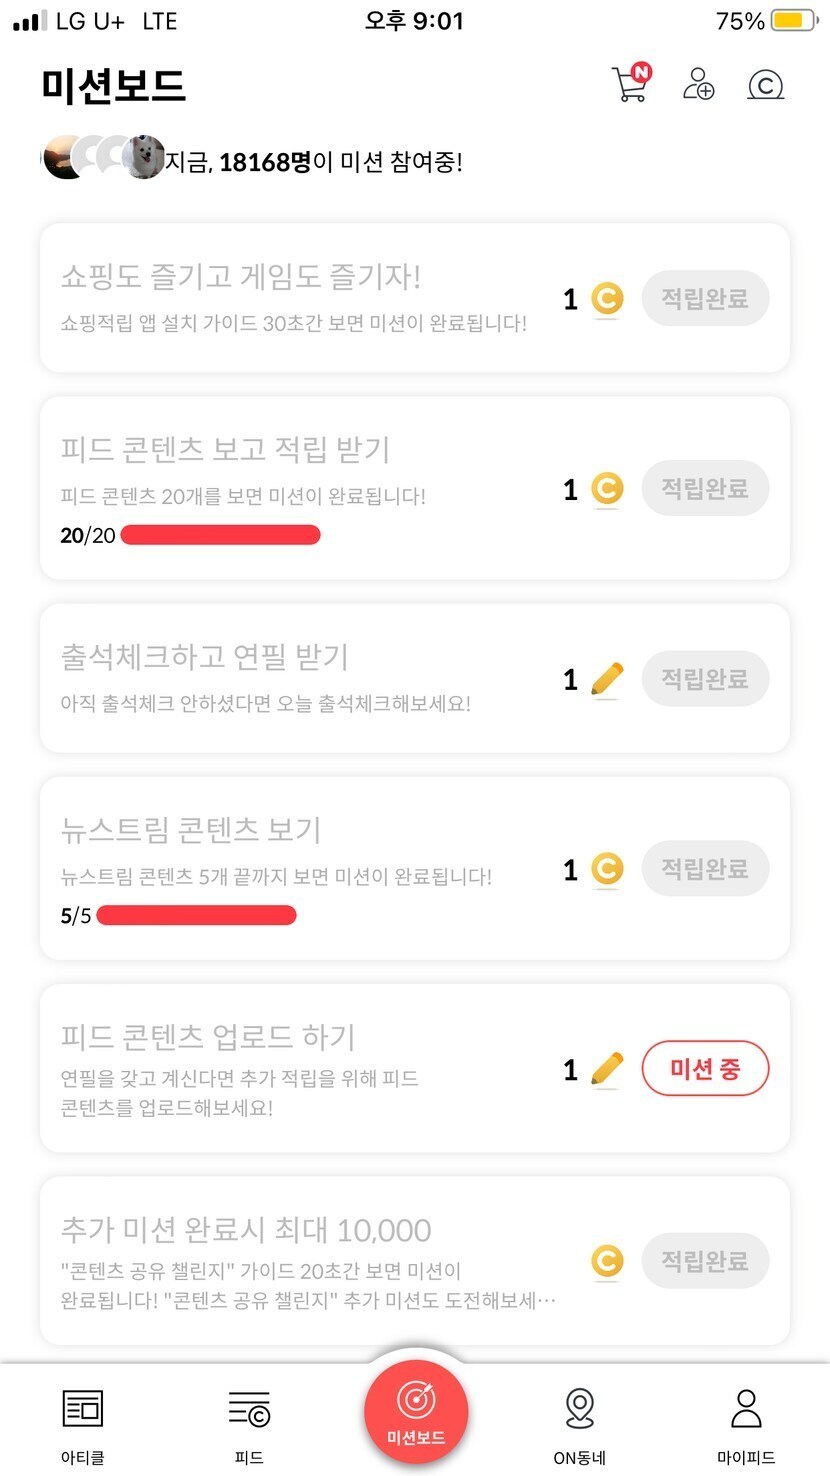Tap the coin icon for 쇼핑 mission
Viewport: 830px width, 1476px height.
point(606,298)
